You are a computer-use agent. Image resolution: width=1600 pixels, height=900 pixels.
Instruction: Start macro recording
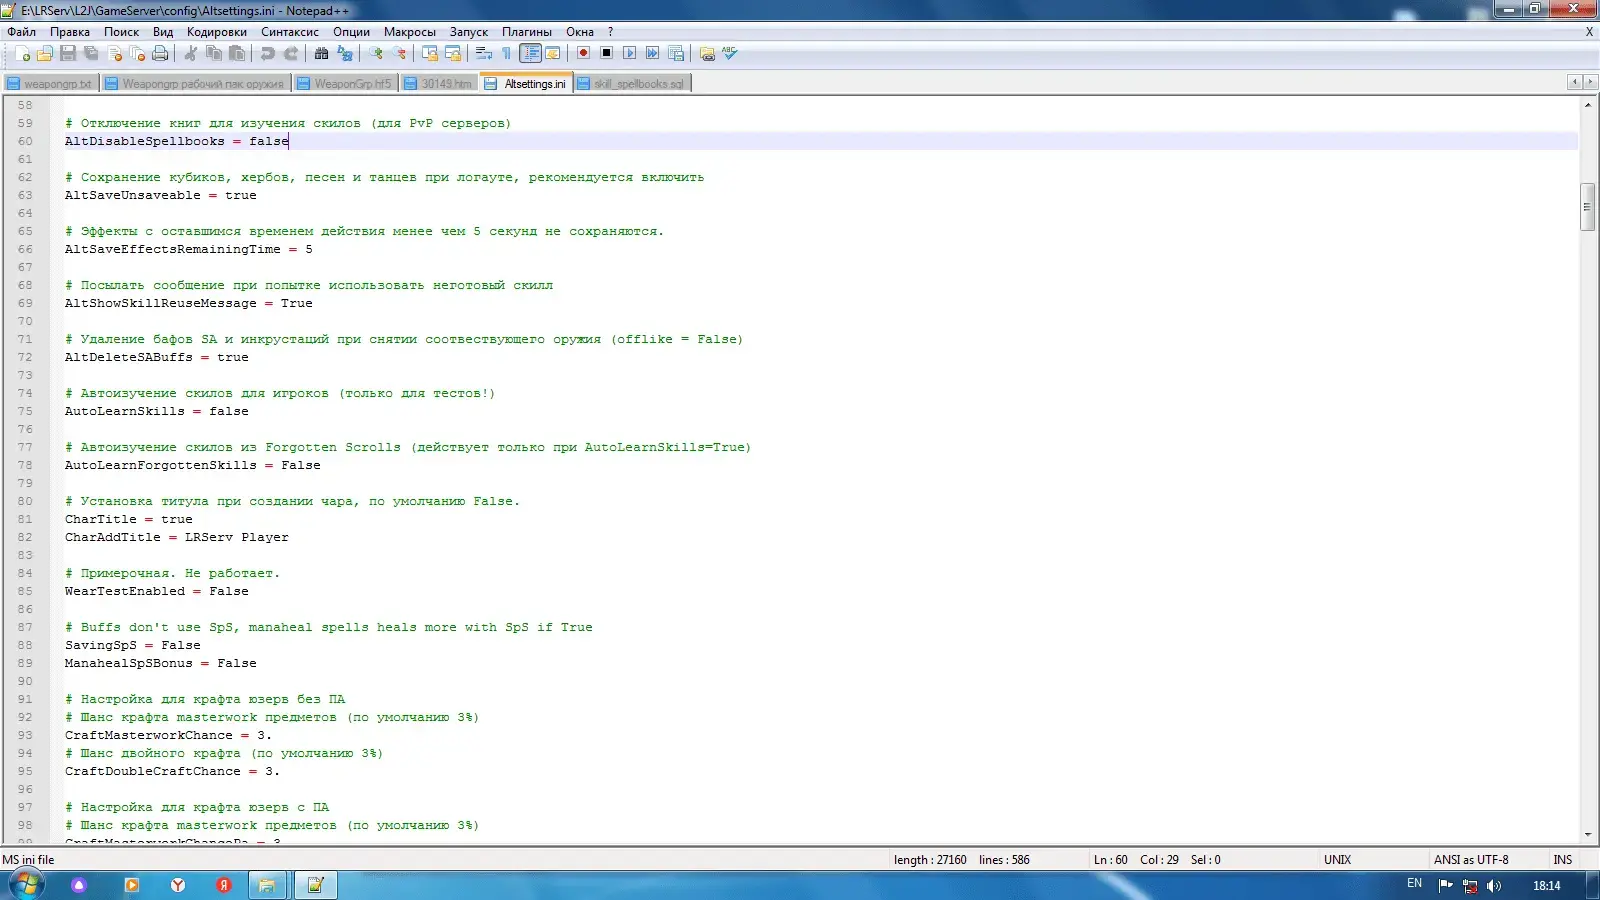(583, 54)
